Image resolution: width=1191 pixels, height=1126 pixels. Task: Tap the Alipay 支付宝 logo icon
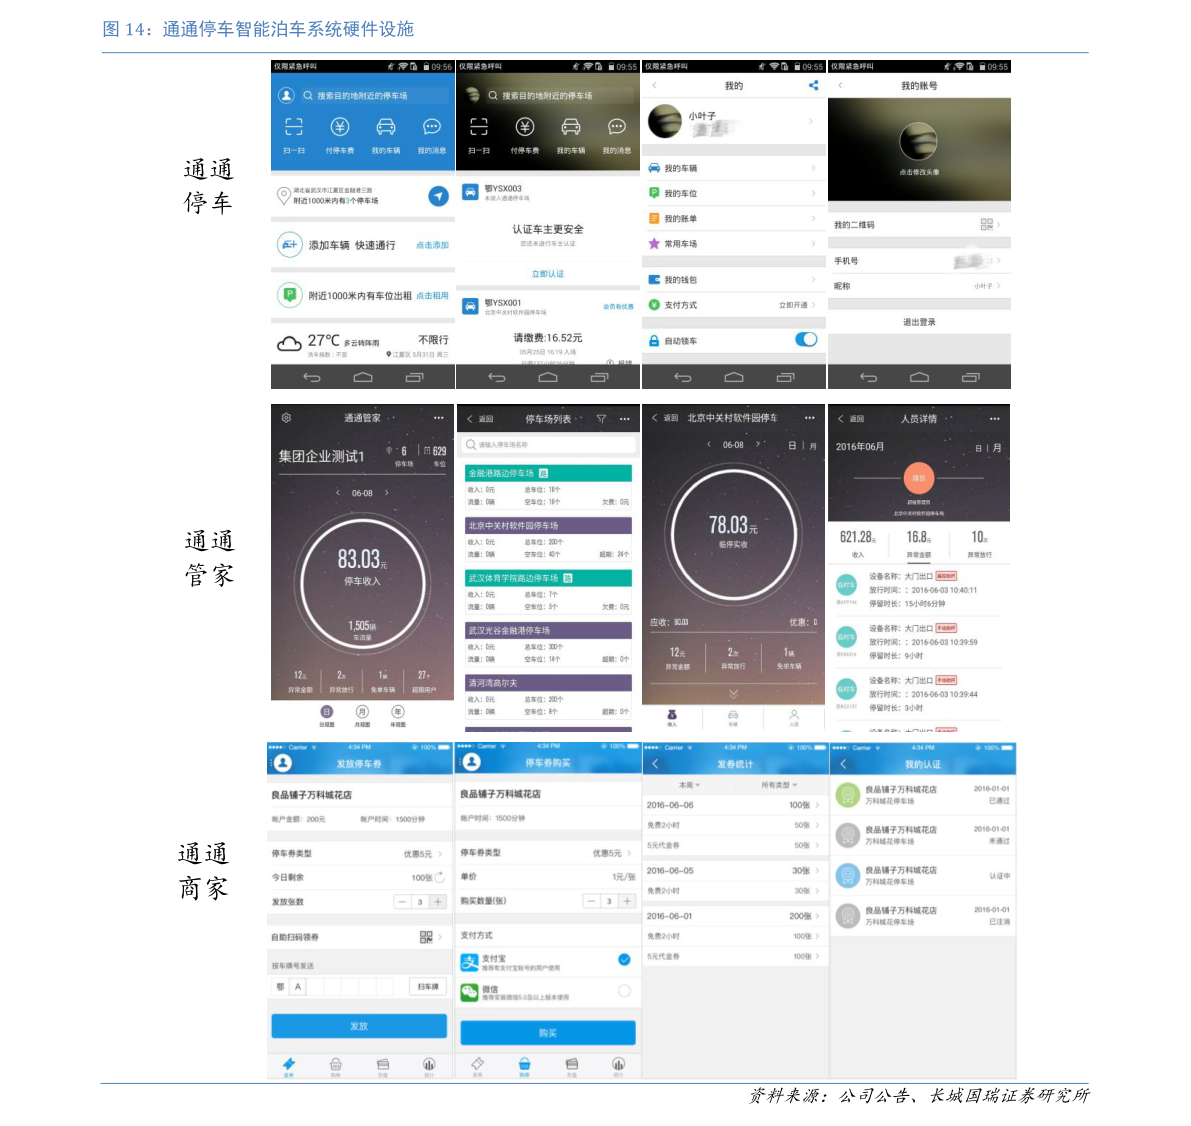(469, 962)
